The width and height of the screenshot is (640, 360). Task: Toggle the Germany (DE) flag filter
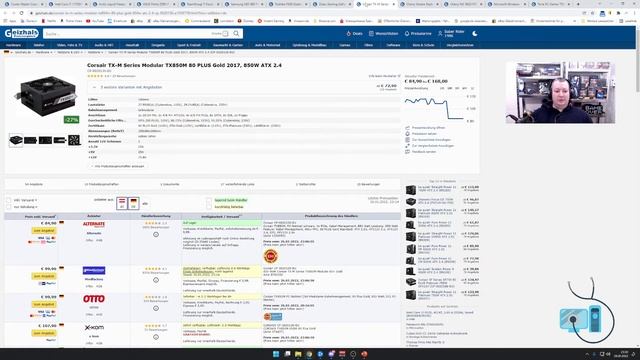tap(133, 203)
